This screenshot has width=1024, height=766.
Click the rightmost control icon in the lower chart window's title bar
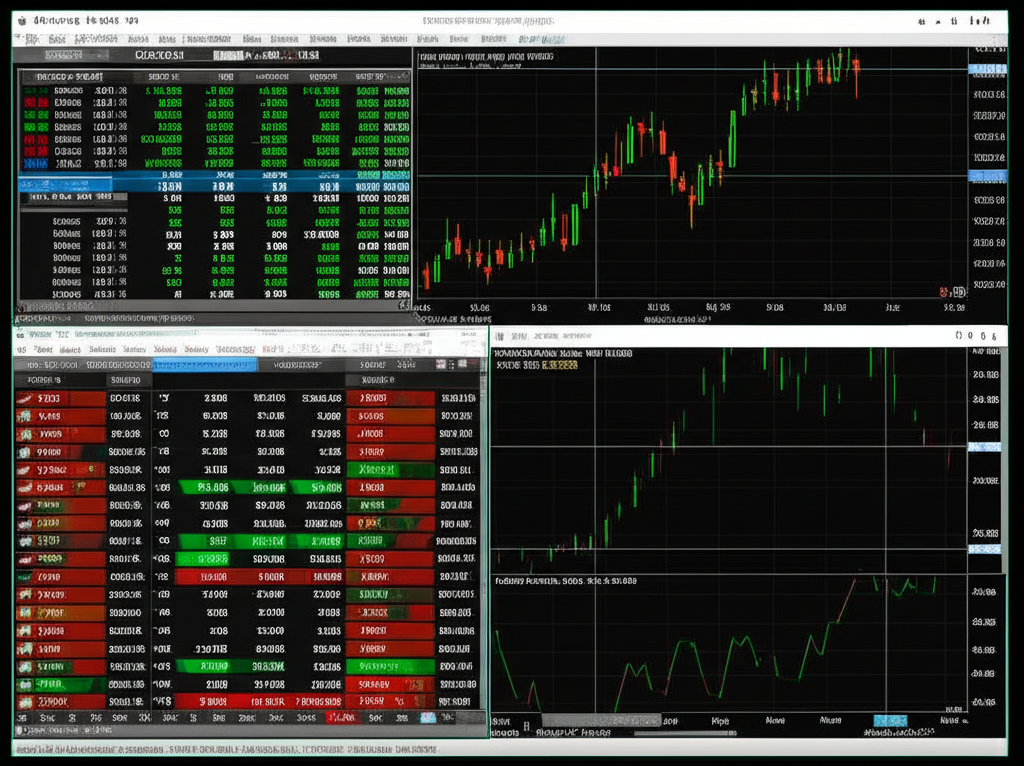tap(996, 336)
